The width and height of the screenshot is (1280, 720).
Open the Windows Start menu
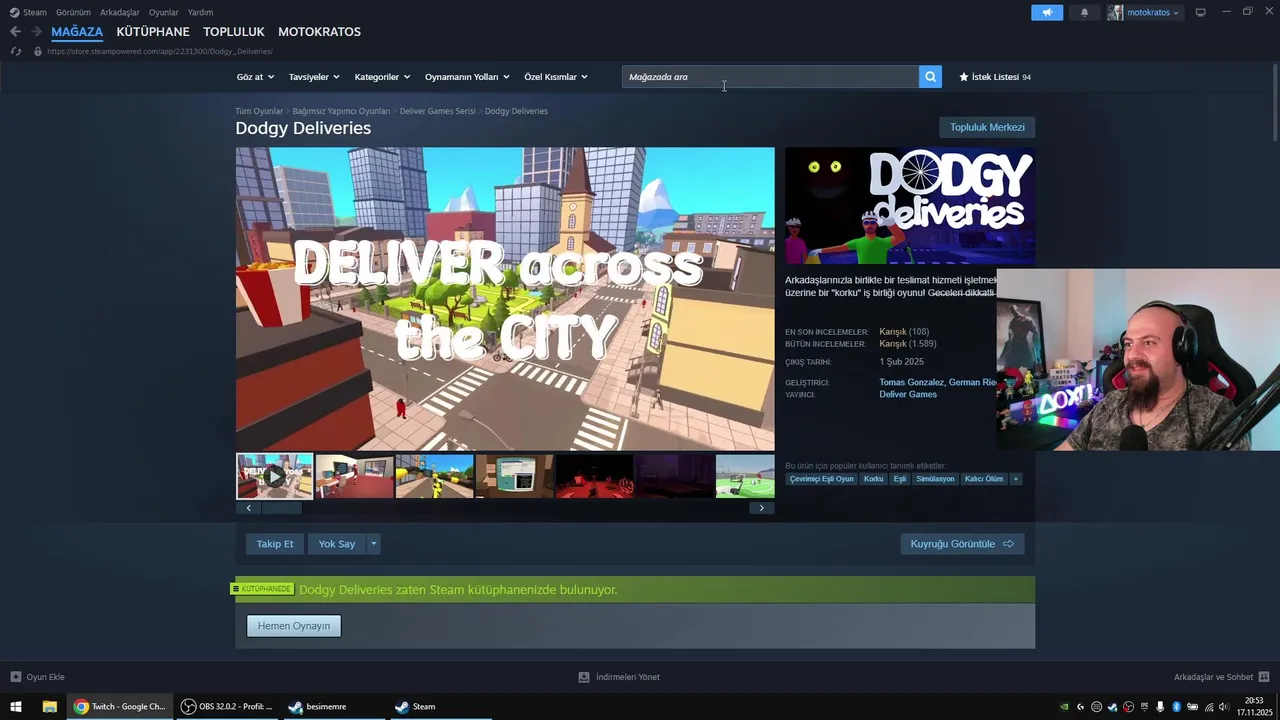point(16,707)
